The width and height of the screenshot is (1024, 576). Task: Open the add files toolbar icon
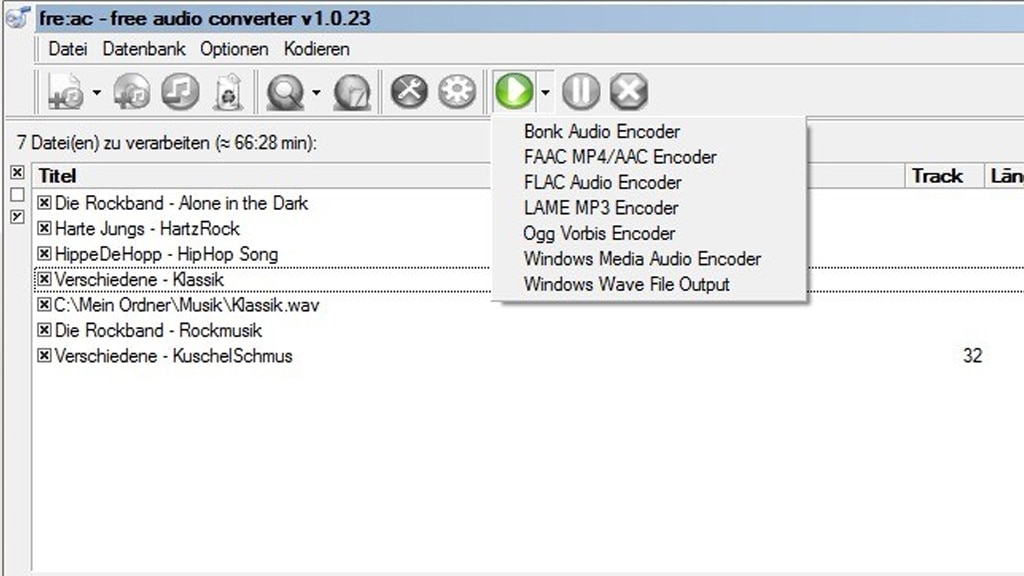click(66, 91)
